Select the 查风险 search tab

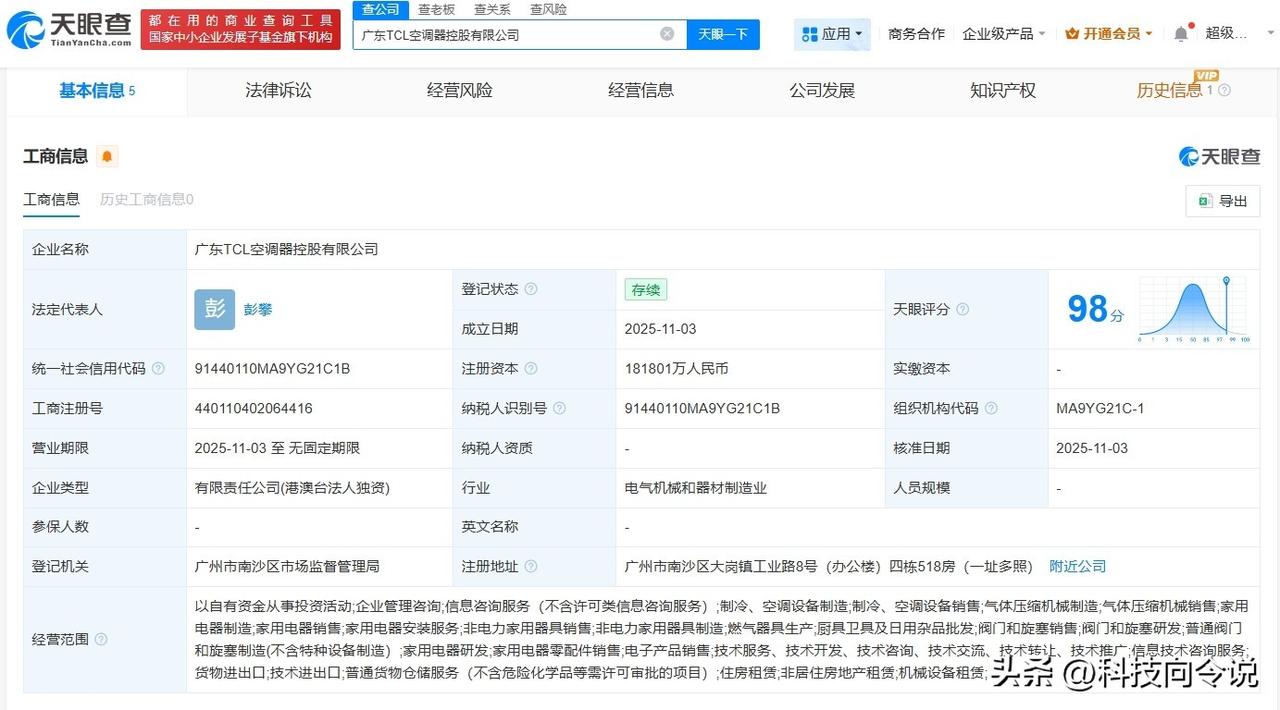[548, 9]
